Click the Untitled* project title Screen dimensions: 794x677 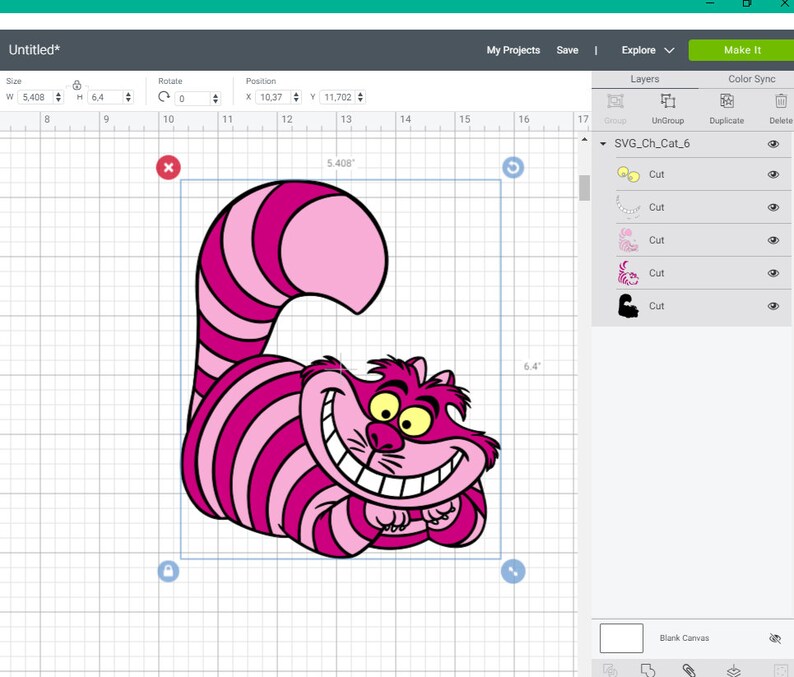(34, 50)
